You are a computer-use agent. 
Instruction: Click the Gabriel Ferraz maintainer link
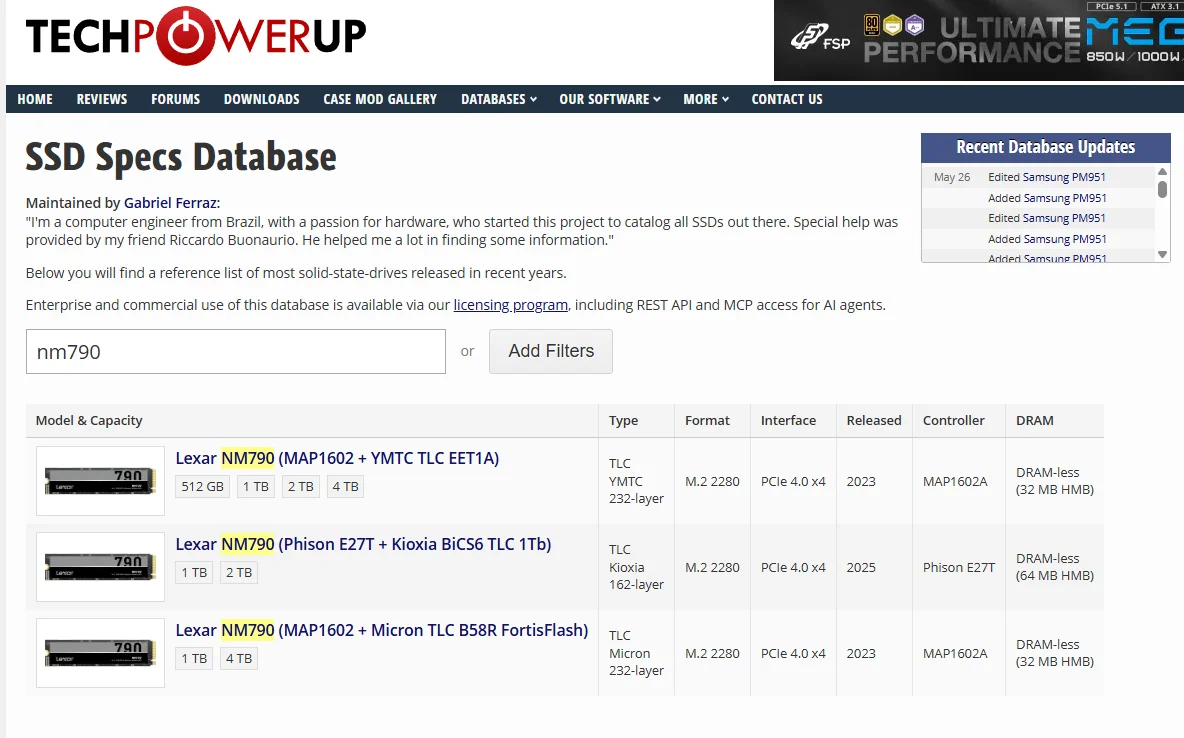coord(171,202)
